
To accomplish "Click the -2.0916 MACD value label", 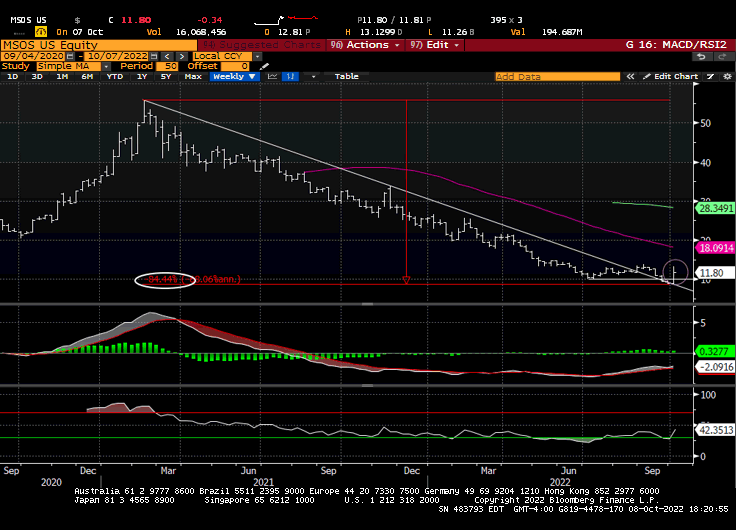I will [x=716, y=367].
